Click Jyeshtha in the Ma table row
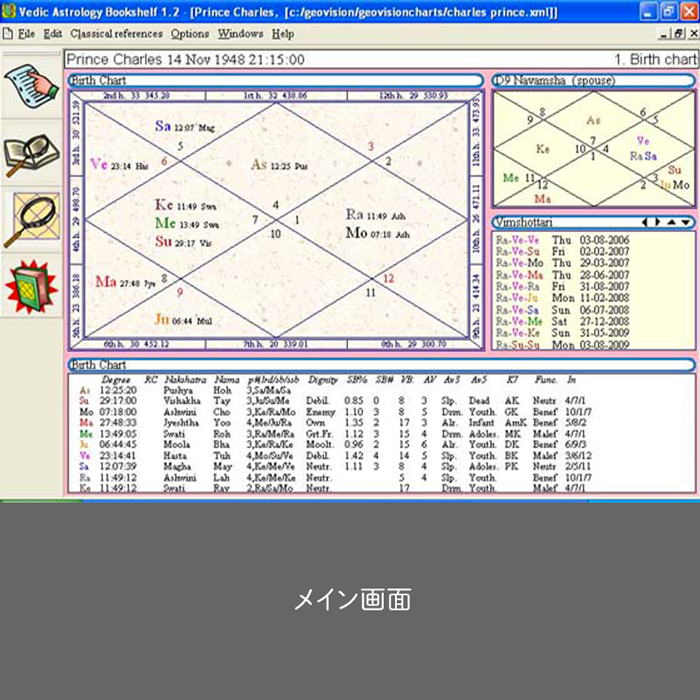The width and height of the screenshot is (700, 700). (183, 422)
